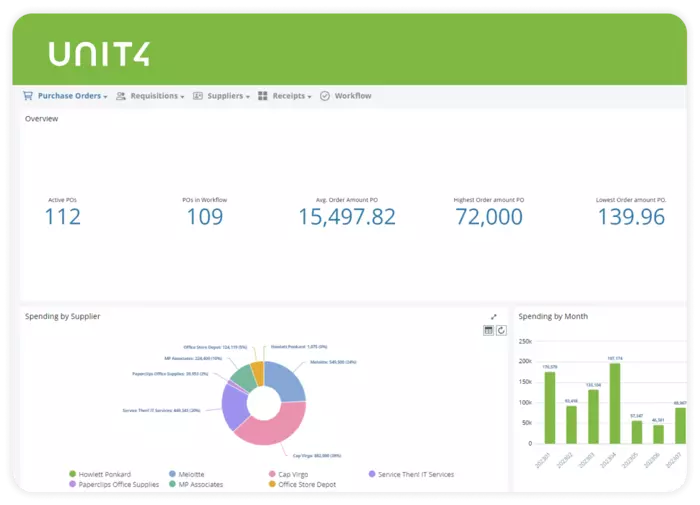Image resolution: width=700 pixels, height=505 pixels.
Task: Go to the Workflow page
Action: 353,96
